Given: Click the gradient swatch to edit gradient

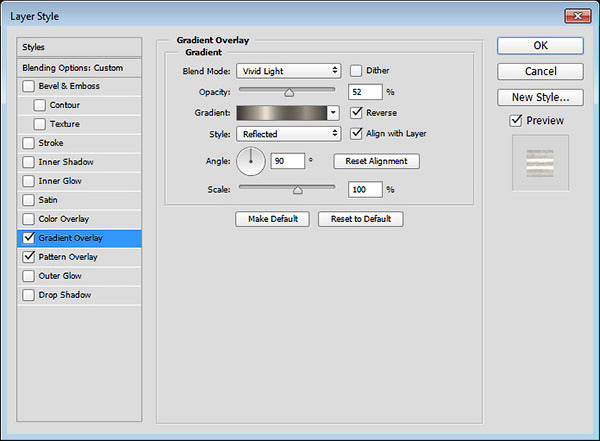Looking at the screenshot, I should click(x=282, y=113).
